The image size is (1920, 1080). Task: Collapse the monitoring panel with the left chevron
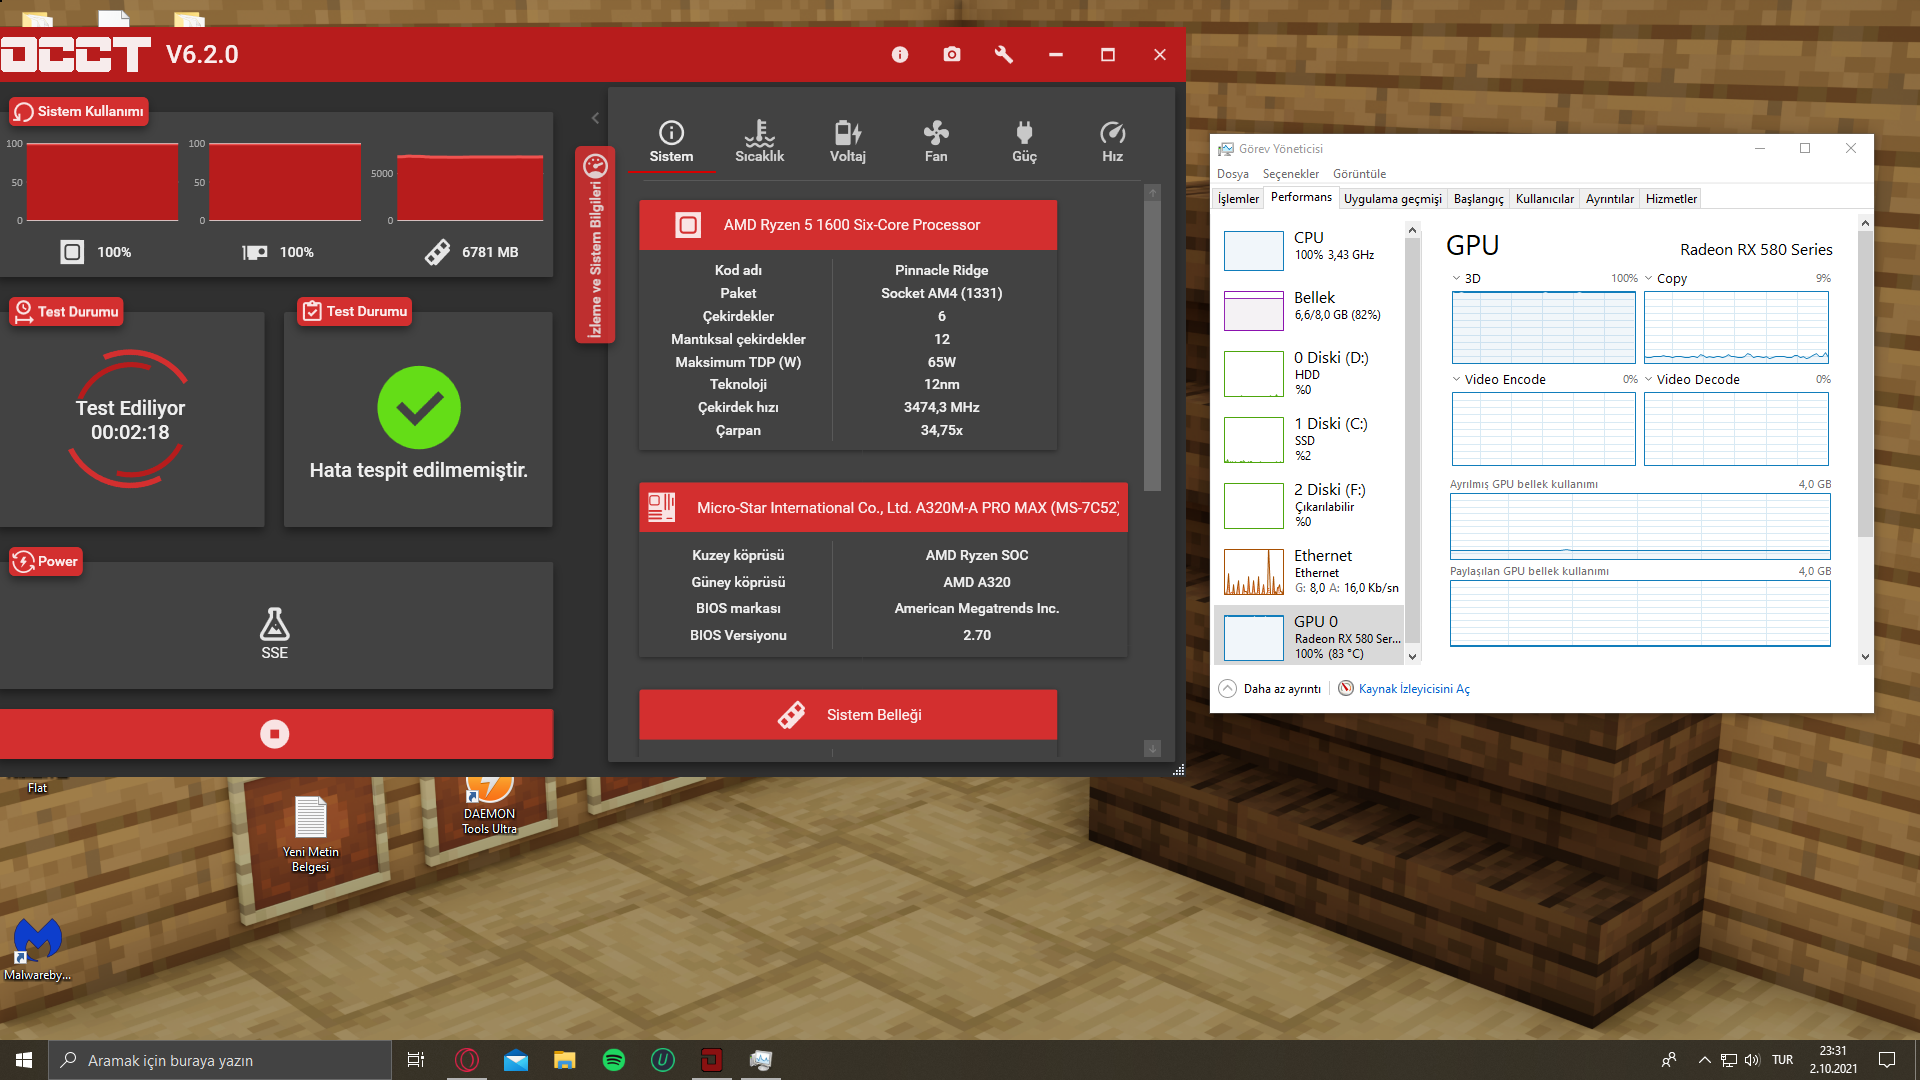[595, 118]
